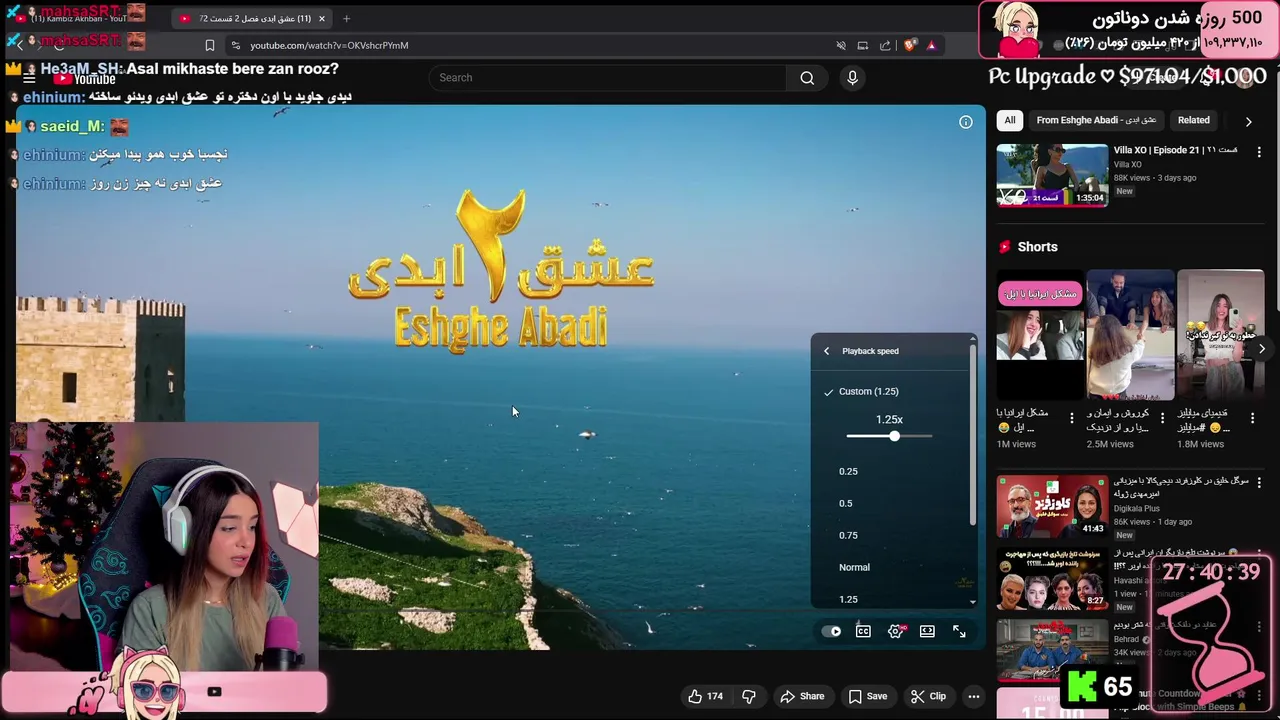Click the speed menu scrollbar thumb

[x=973, y=435]
